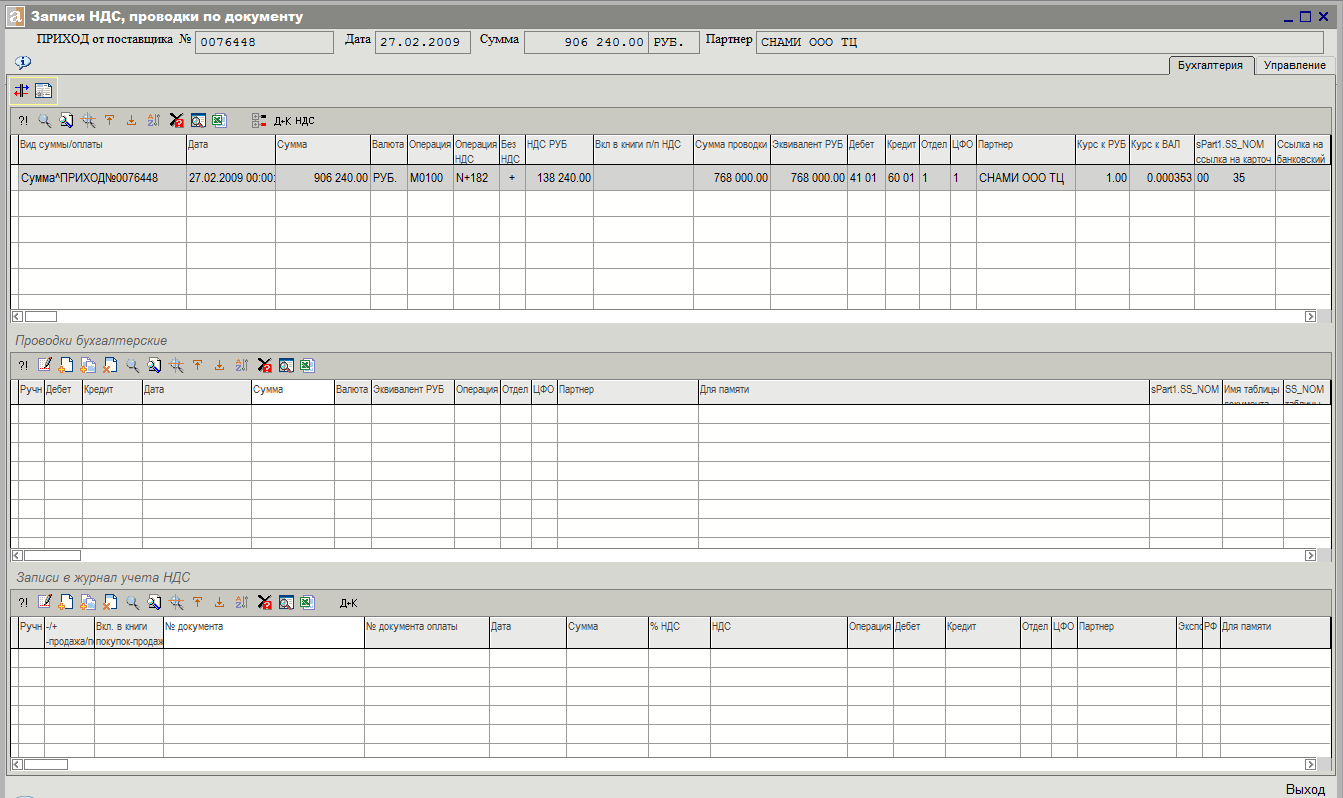The image size is (1343, 798).
Task: Click the debit-credit arrows icon above the top grid
Action: (x=21, y=91)
